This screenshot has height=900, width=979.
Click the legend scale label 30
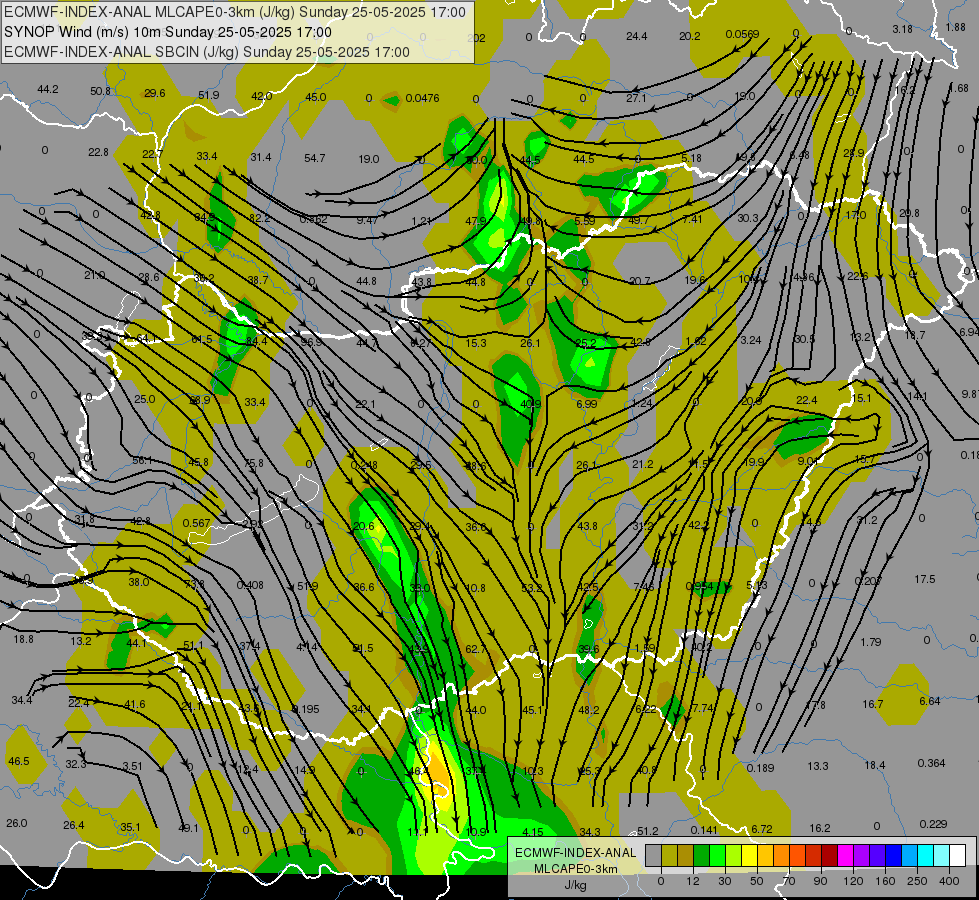tap(724, 881)
